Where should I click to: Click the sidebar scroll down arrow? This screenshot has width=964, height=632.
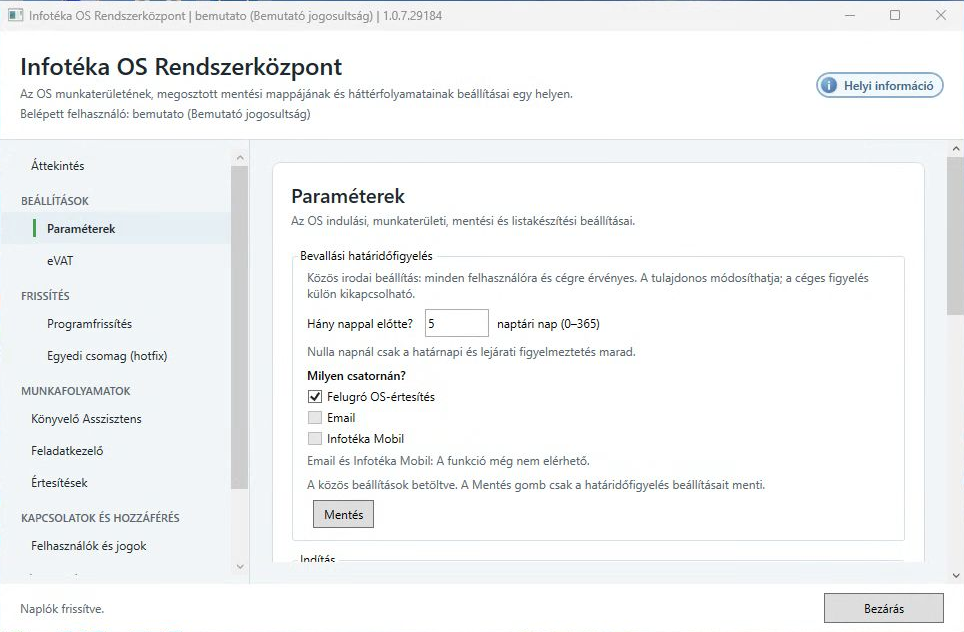pos(240,567)
